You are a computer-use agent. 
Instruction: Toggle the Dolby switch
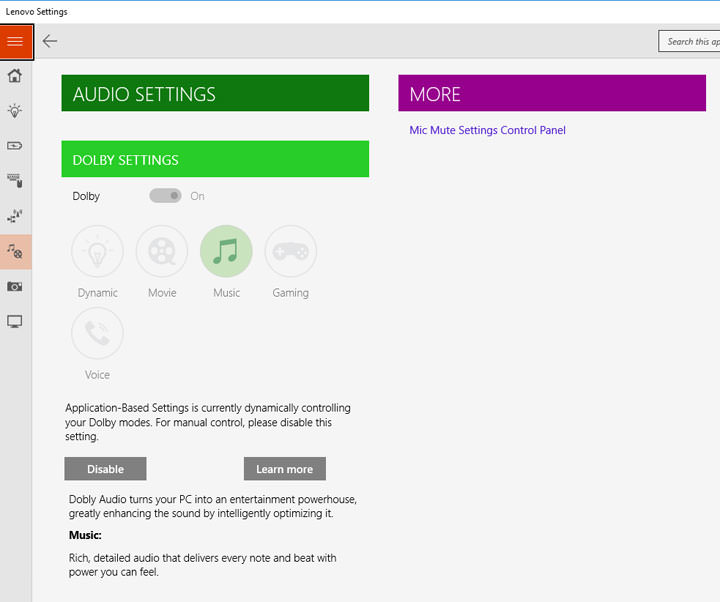165,196
